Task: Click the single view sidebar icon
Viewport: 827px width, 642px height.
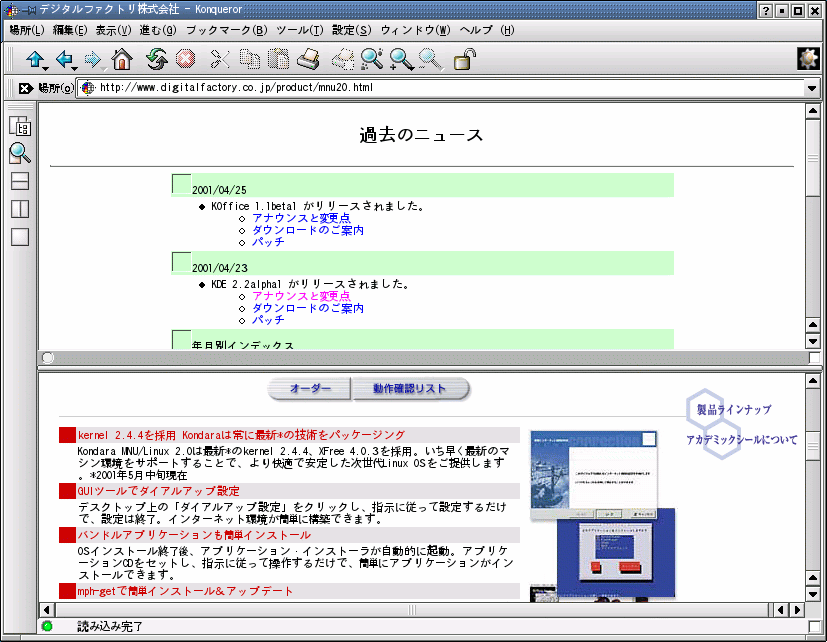Action: tap(20, 237)
